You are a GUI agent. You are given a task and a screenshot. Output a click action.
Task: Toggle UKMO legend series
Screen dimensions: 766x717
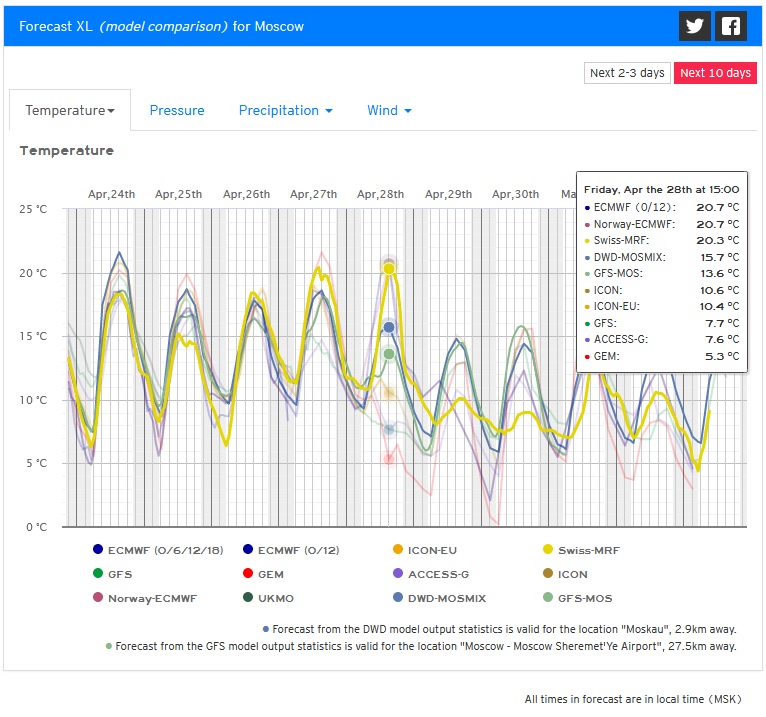point(268,598)
